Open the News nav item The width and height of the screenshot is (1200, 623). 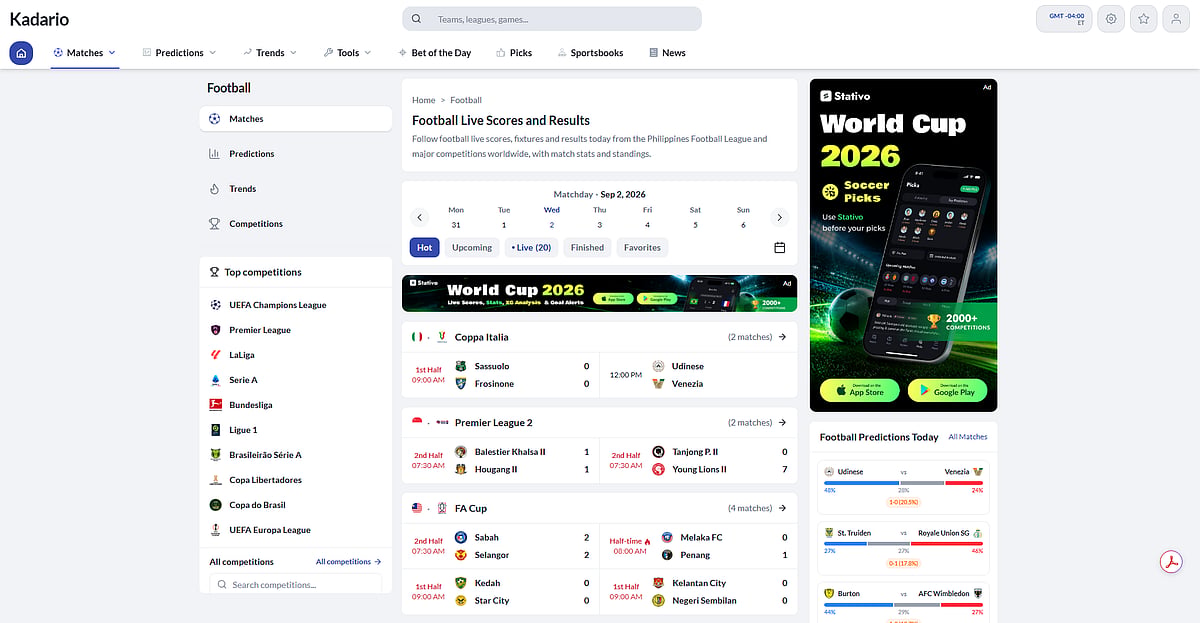point(667,53)
